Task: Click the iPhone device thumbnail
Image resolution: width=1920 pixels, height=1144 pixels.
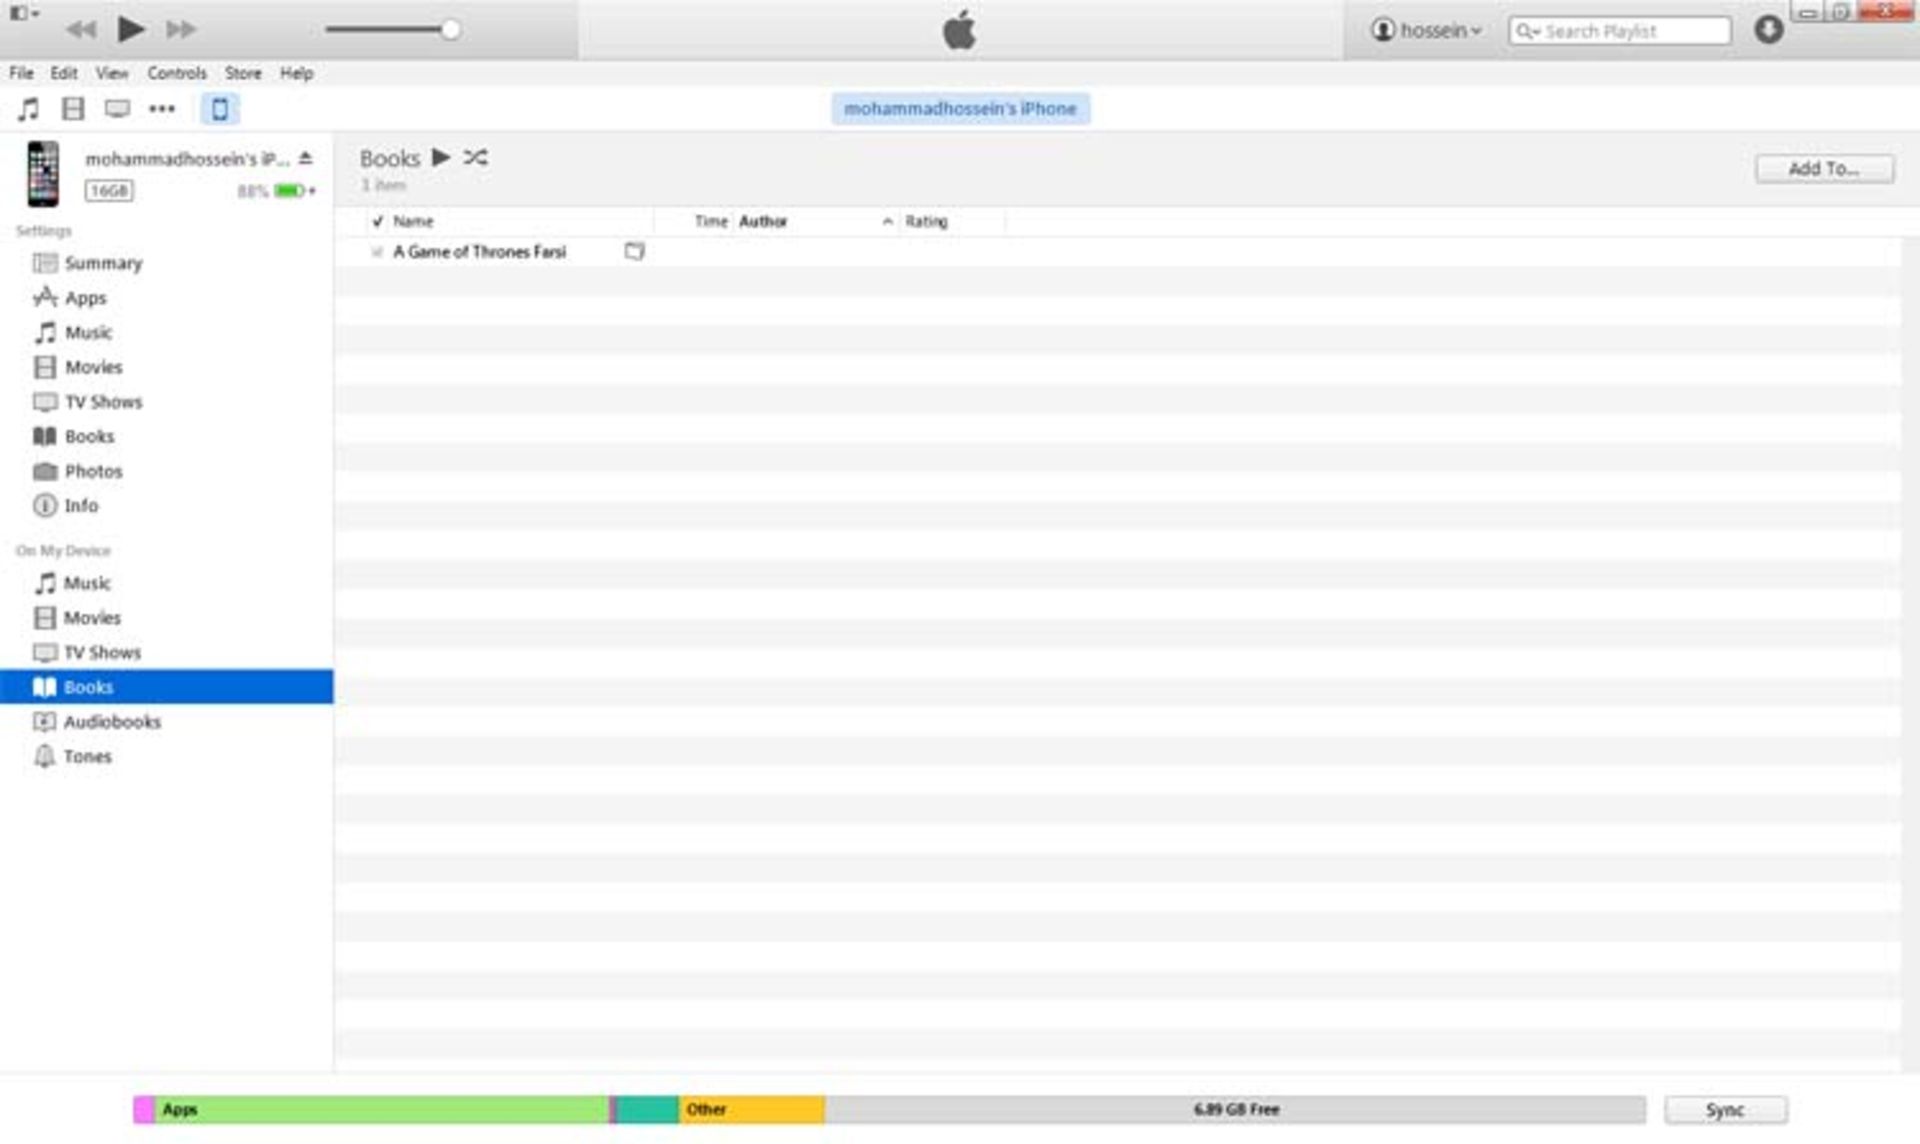Action: [43, 174]
